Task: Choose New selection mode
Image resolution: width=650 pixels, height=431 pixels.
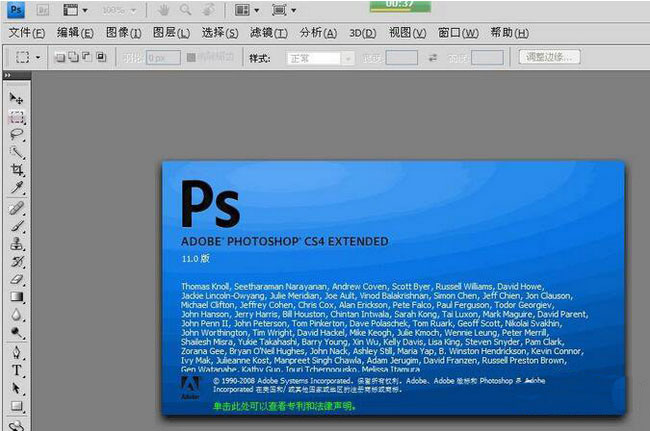Action: click(60, 57)
